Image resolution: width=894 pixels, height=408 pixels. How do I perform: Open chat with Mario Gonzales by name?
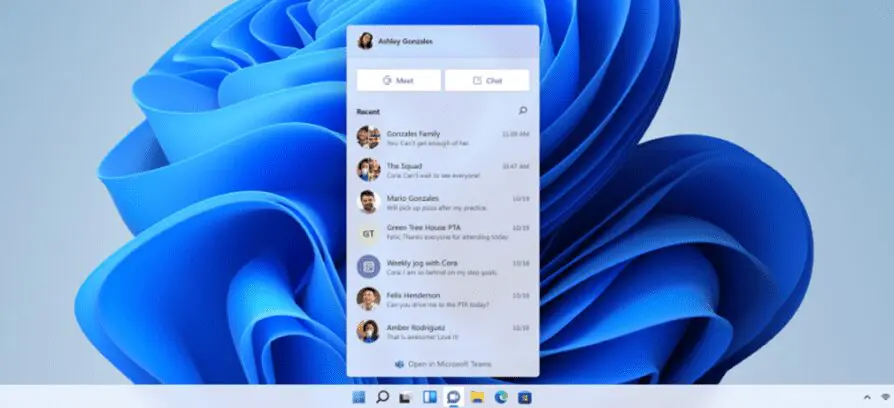point(413,198)
